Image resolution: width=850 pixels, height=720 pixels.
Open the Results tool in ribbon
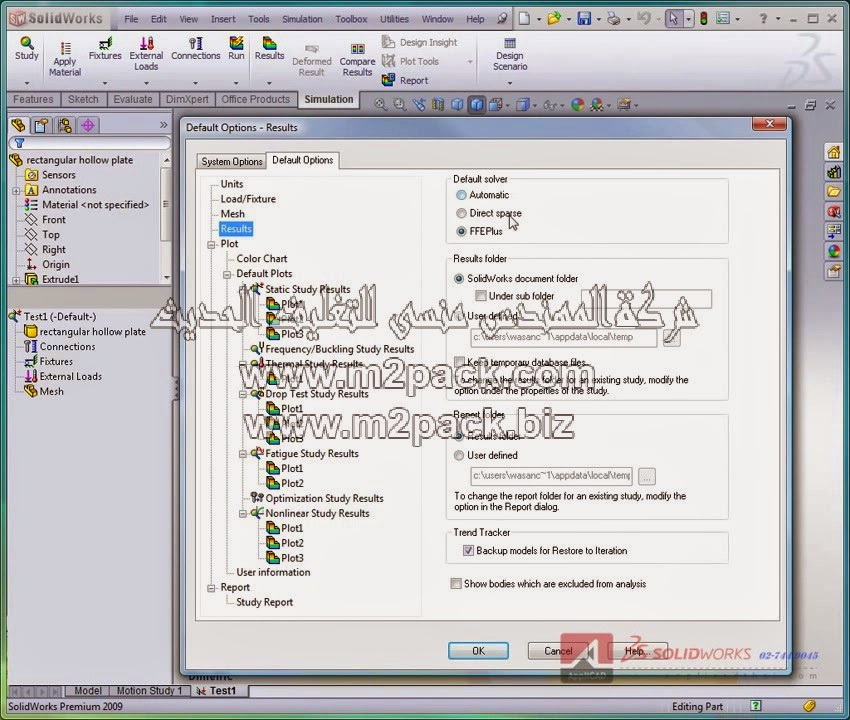(269, 48)
